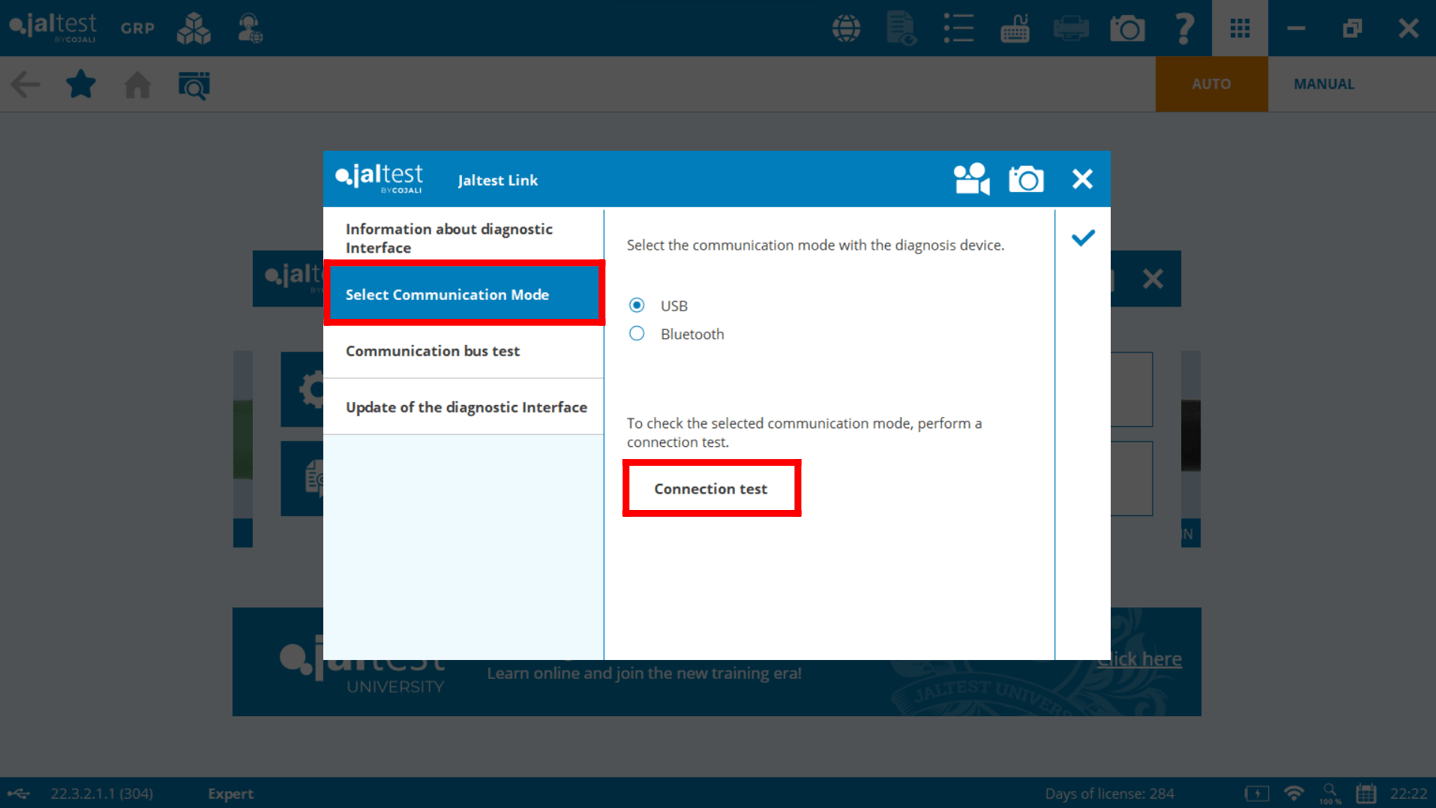Click the 'Click here' link on University banner

pyautogui.click(x=1139, y=659)
